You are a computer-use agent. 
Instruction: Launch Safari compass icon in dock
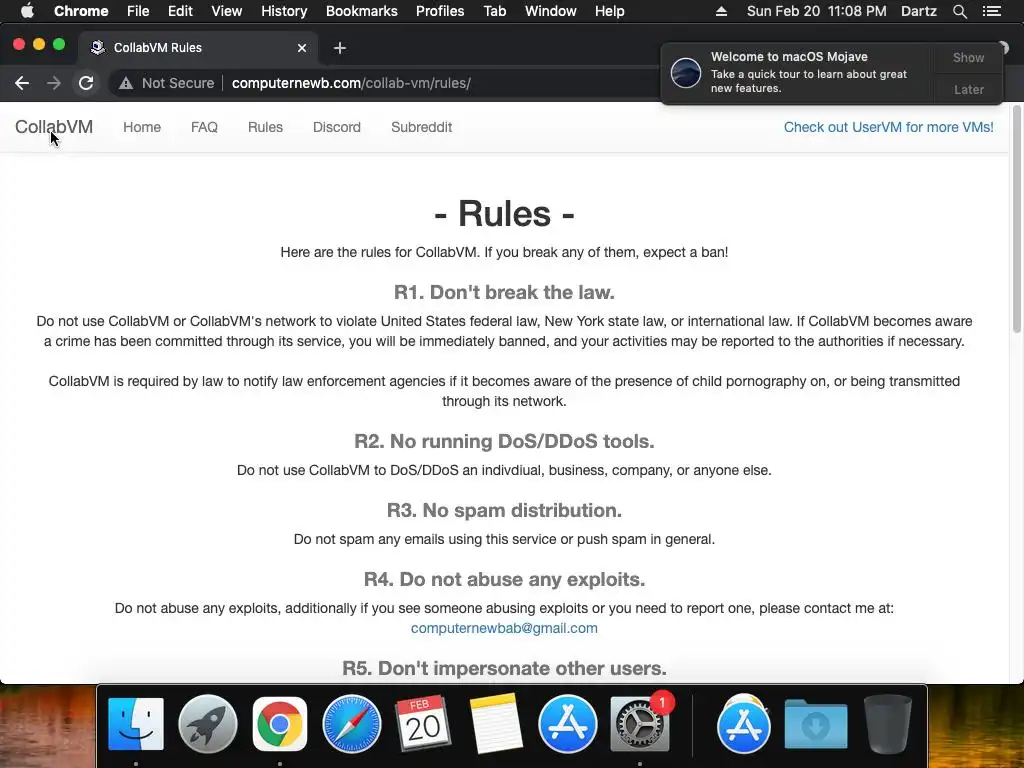(351, 724)
